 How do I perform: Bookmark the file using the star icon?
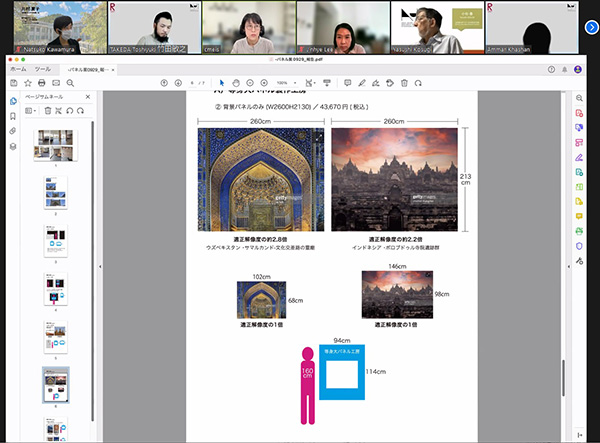click(28, 83)
